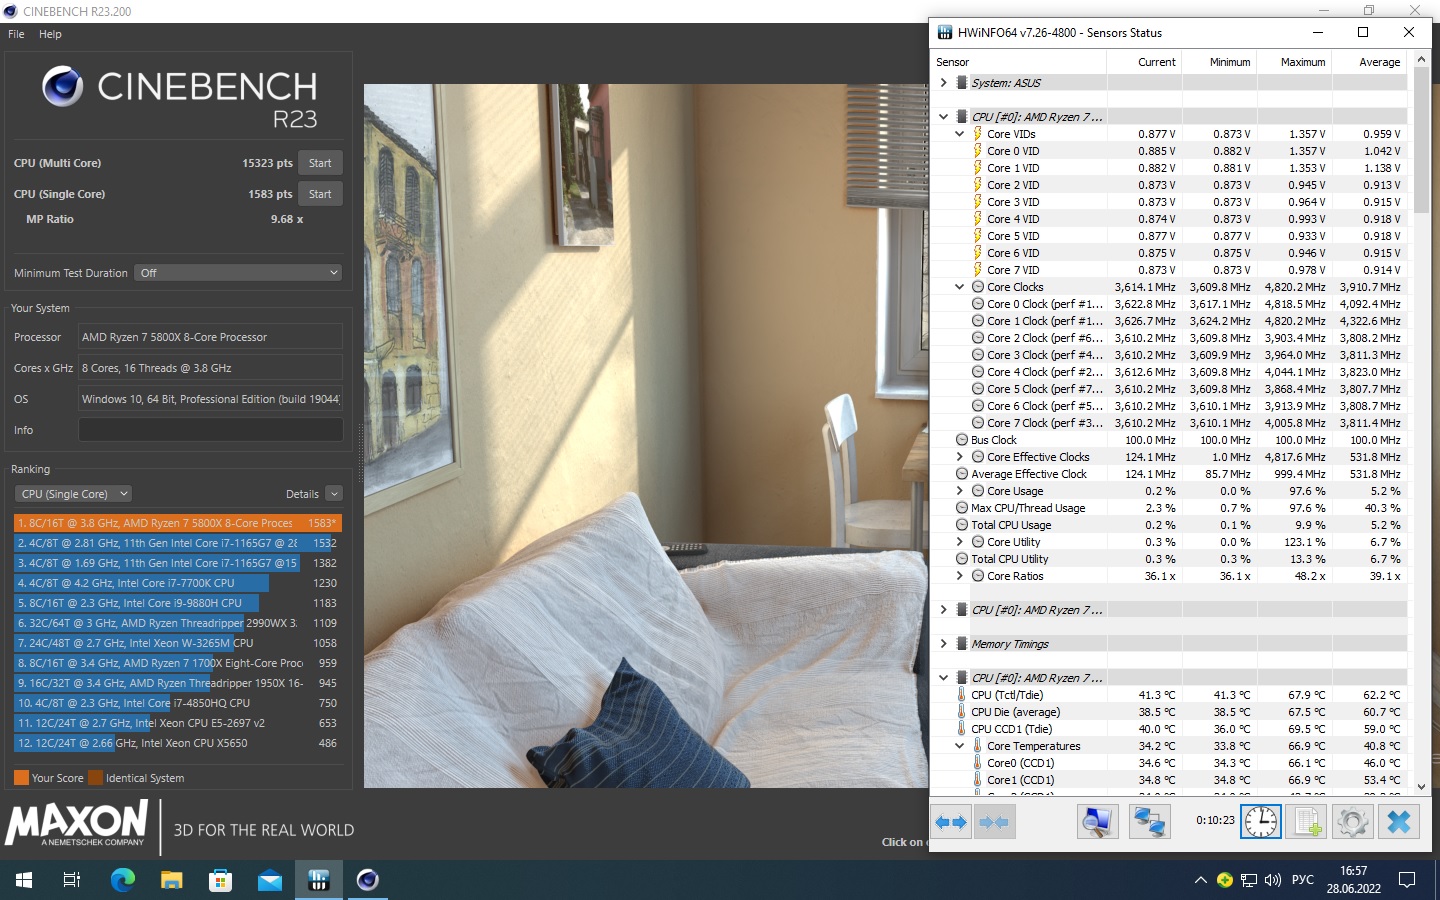1440x900 pixels.
Task: Click the scroll-down arrow in HWiNFO sensors list
Action: click(x=1422, y=787)
